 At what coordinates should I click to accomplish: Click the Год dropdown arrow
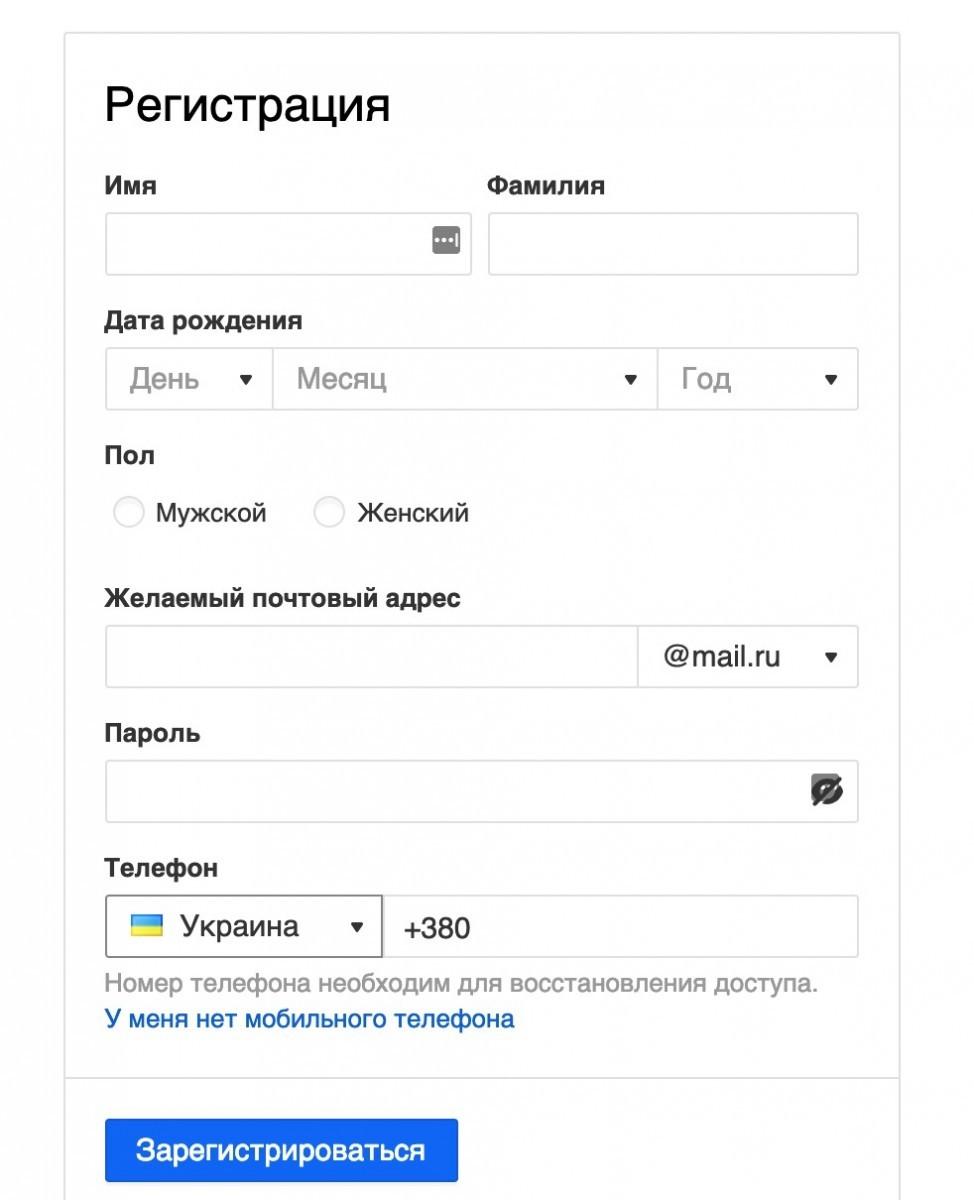pyautogui.click(x=830, y=380)
